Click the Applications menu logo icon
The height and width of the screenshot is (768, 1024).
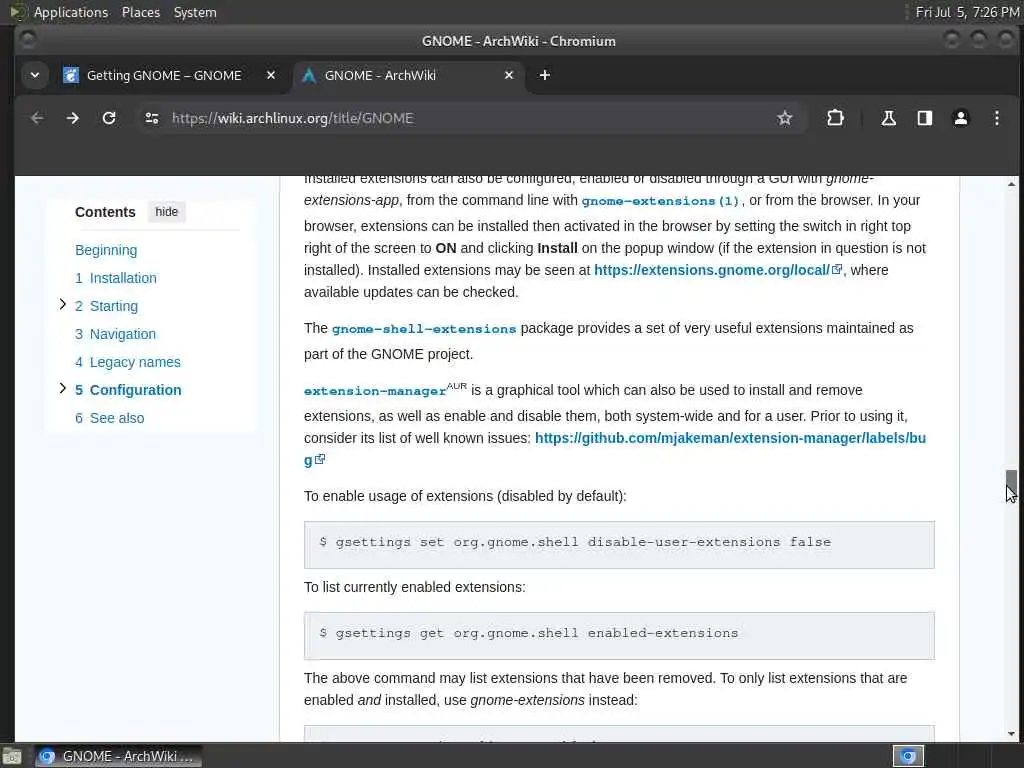18,12
